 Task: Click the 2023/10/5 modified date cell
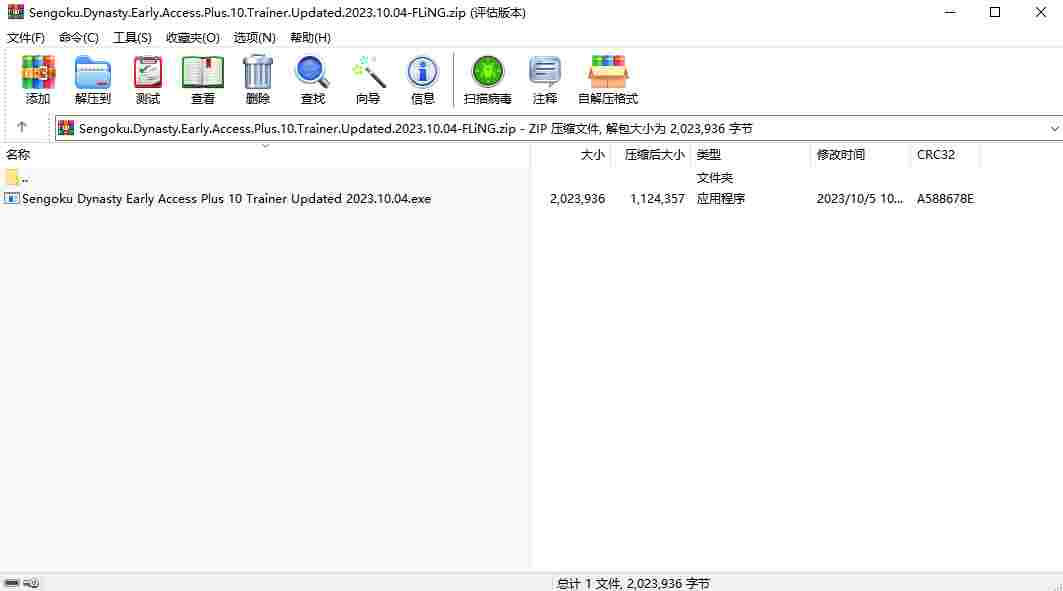point(860,199)
